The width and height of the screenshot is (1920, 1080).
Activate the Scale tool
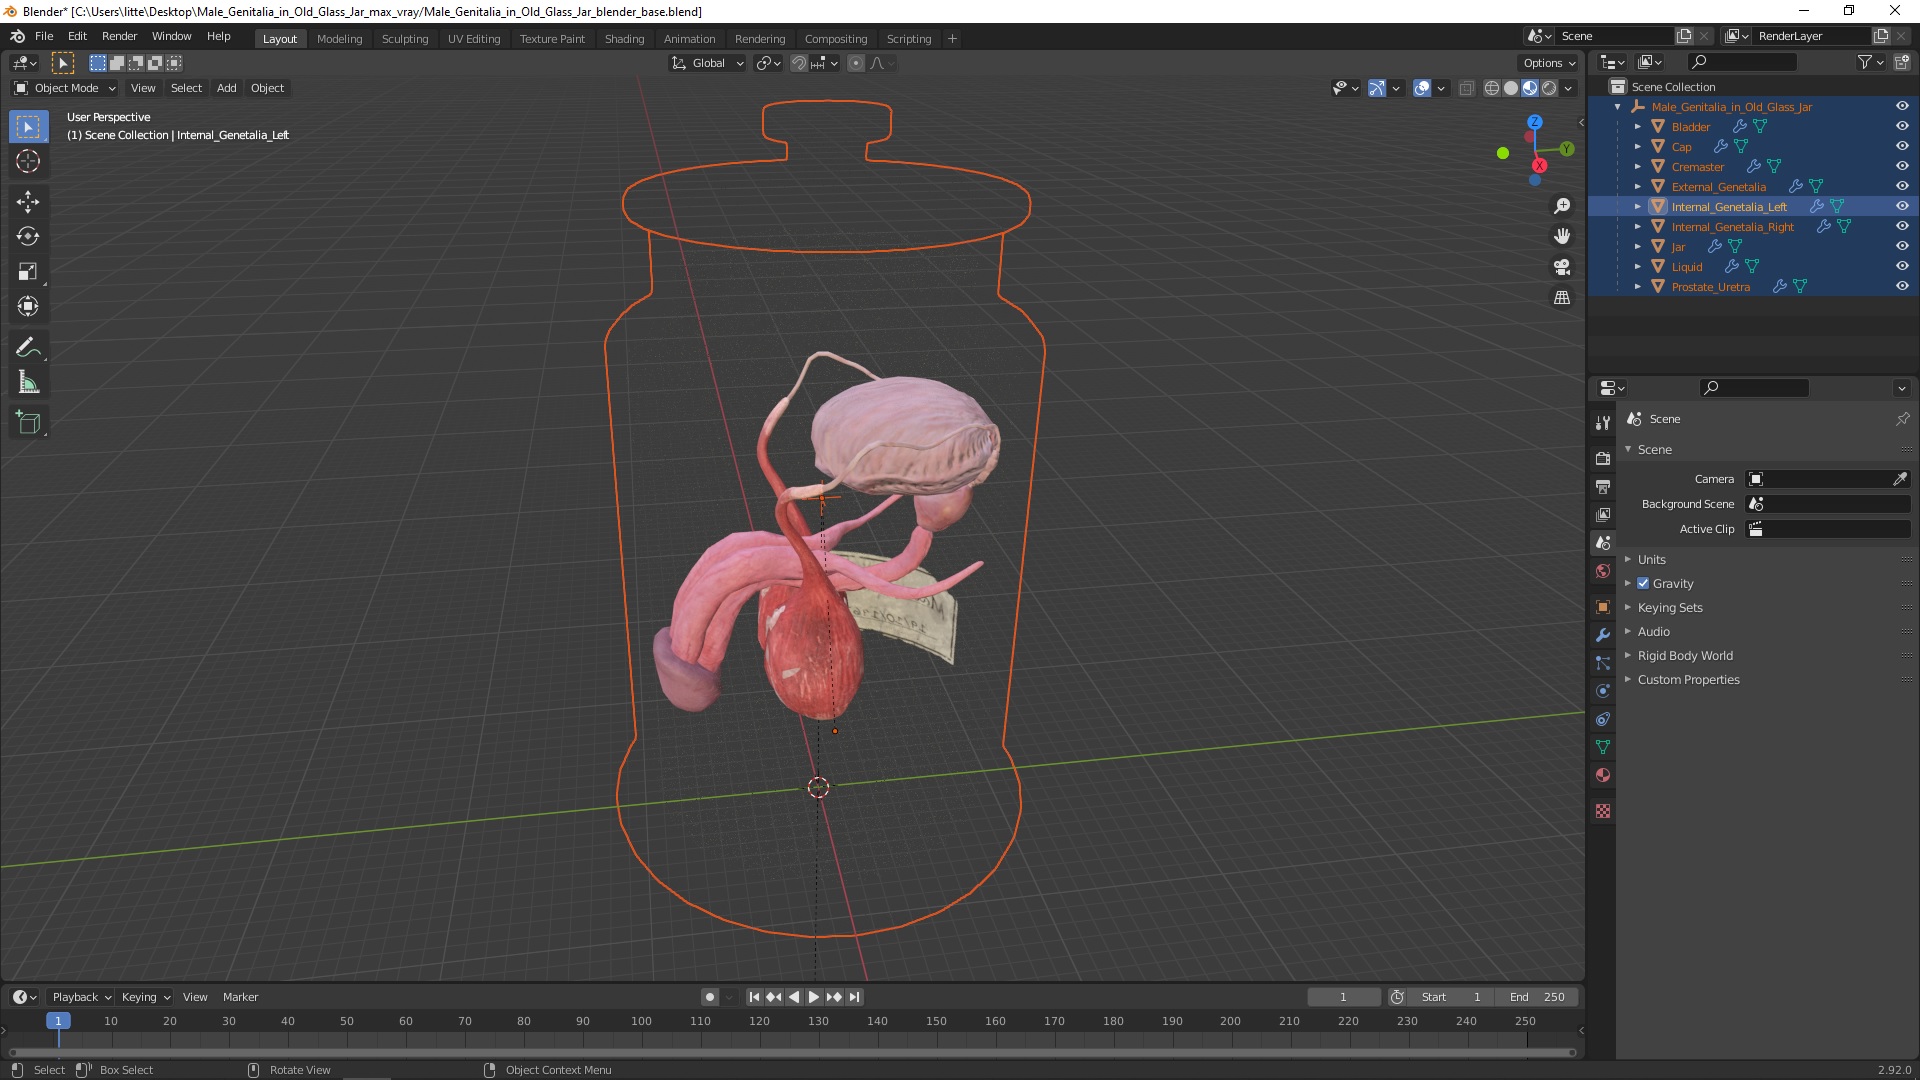(28, 272)
